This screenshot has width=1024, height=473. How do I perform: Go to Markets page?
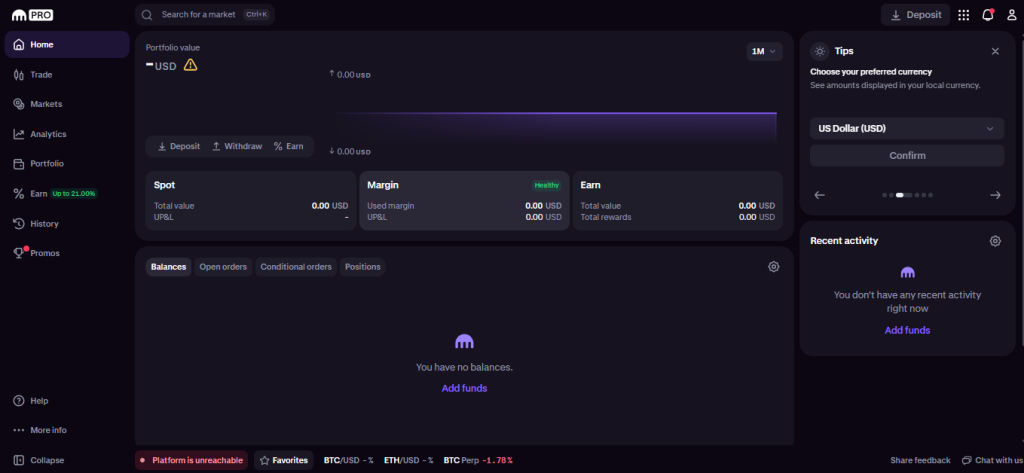click(x=67, y=104)
